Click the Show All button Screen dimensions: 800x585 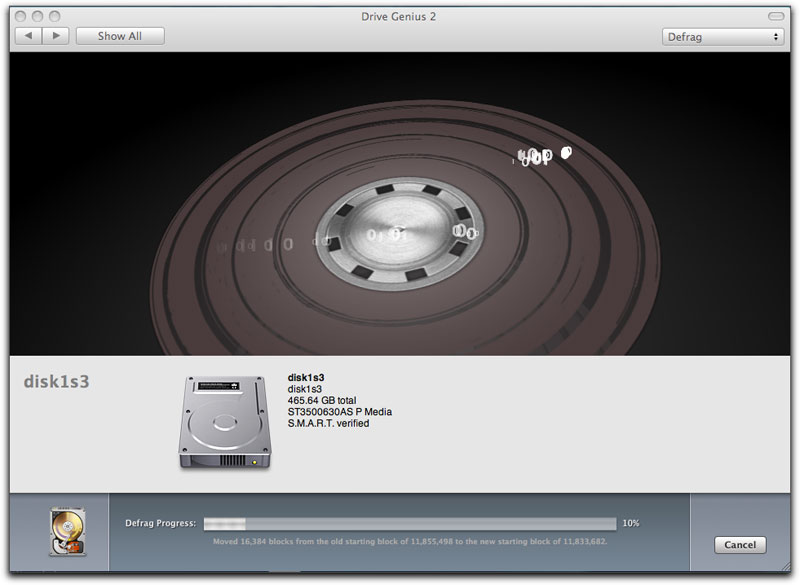click(120, 36)
